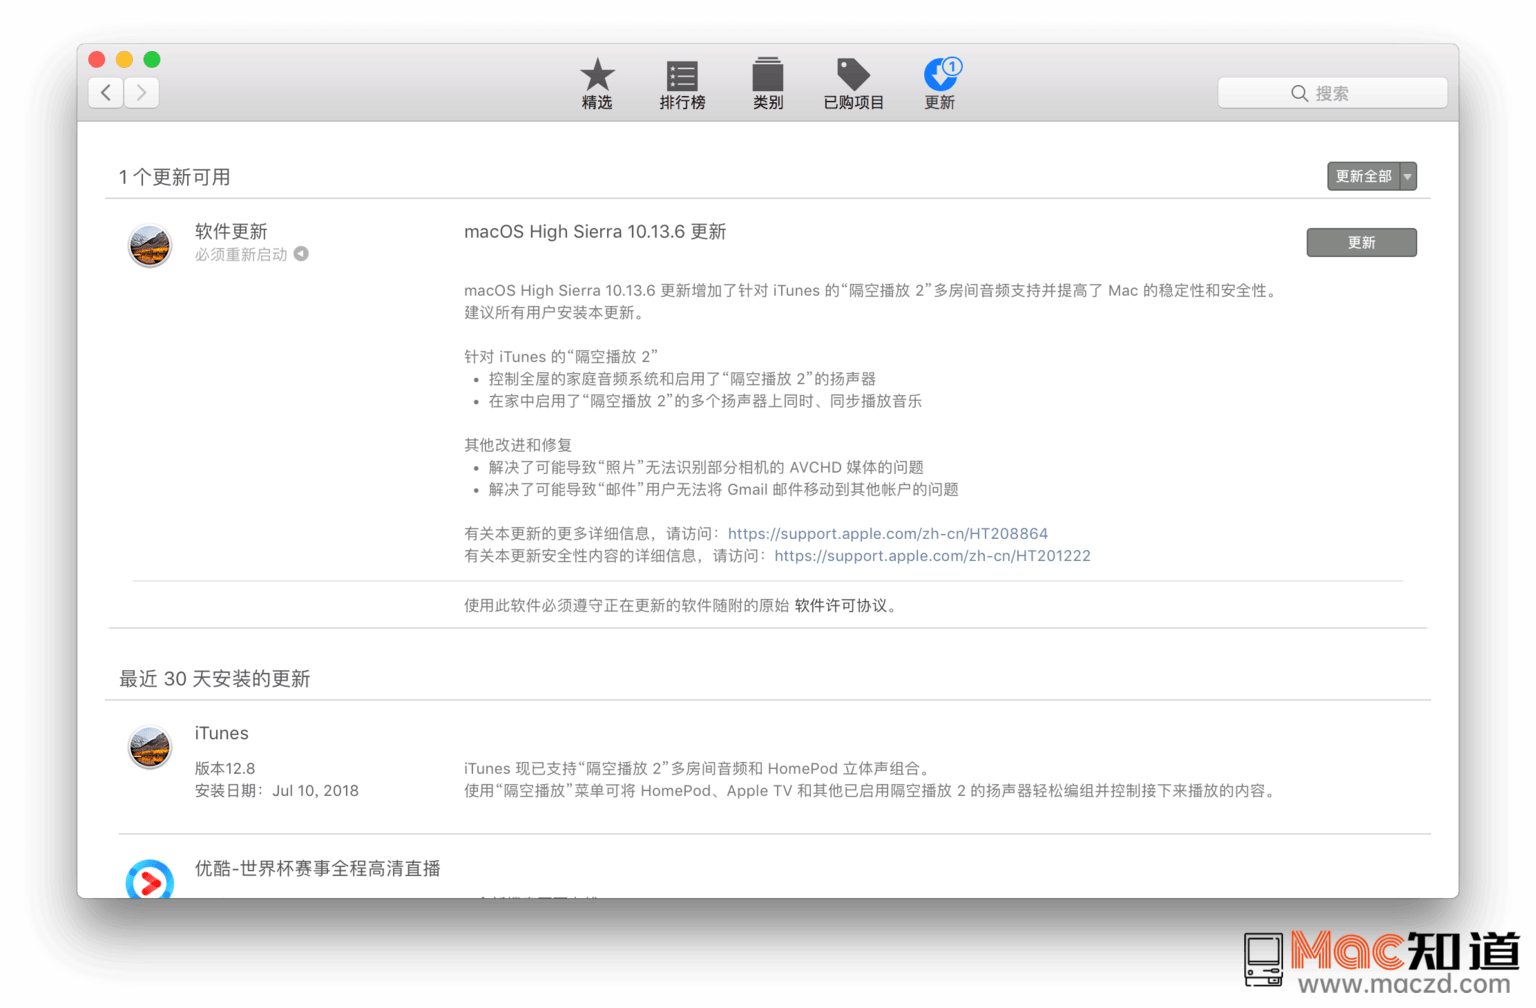The width and height of the screenshot is (1536, 1008).
Task: Click the 软件更新 system update icon
Action: tap(150, 246)
